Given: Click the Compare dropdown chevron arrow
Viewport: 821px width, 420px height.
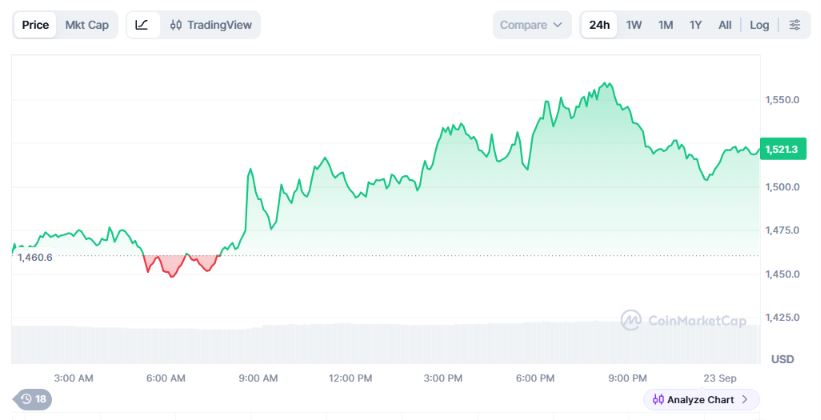Looking at the screenshot, I should 558,25.
